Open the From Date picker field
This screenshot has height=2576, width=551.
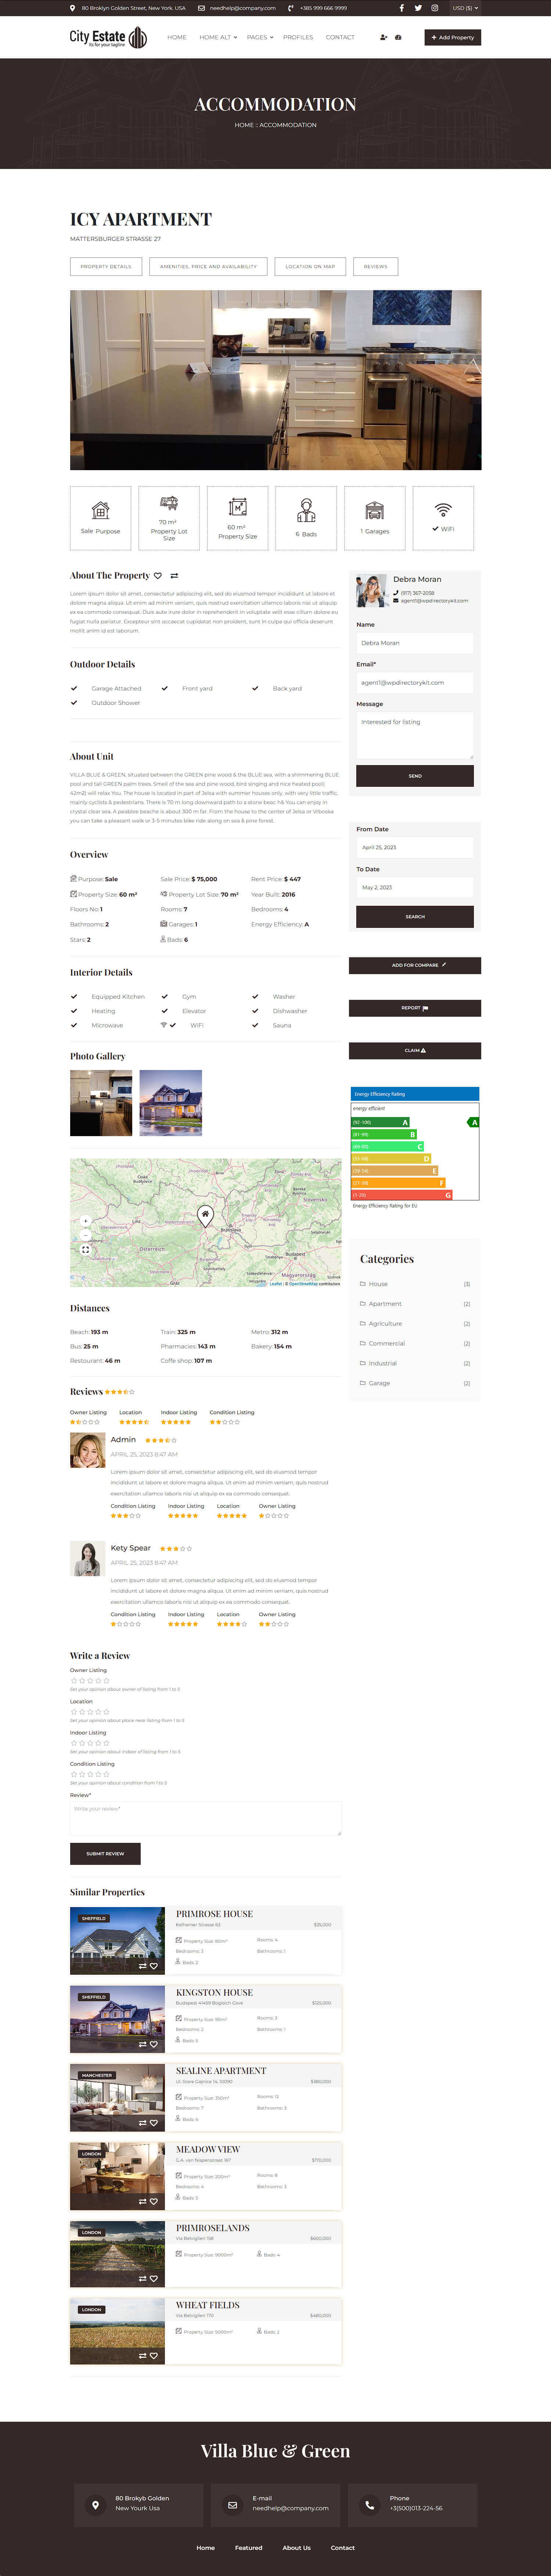(x=415, y=847)
